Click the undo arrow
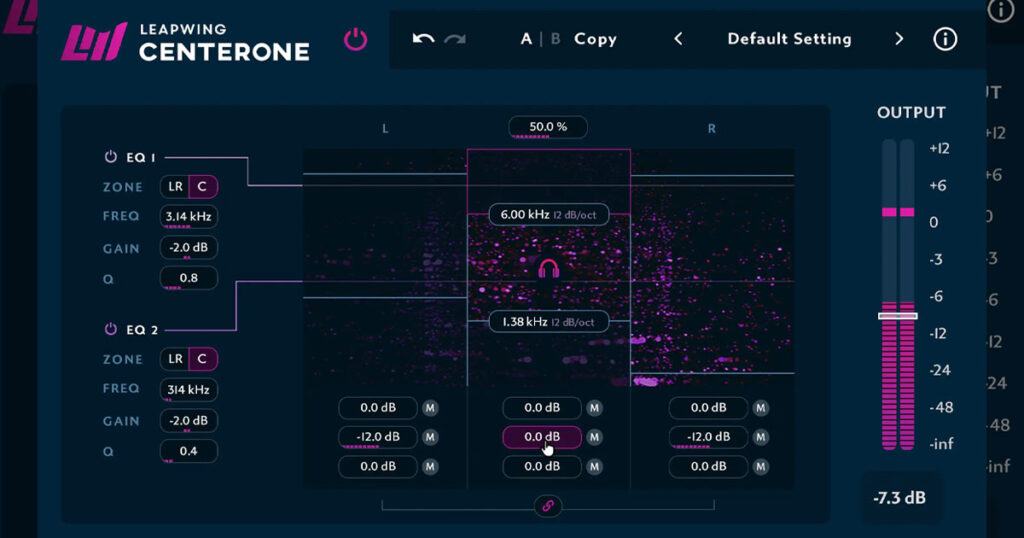1024x538 pixels. click(423, 39)
